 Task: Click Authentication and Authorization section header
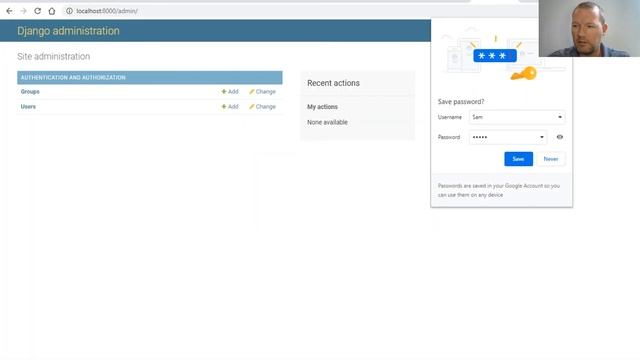click(73, 78)
